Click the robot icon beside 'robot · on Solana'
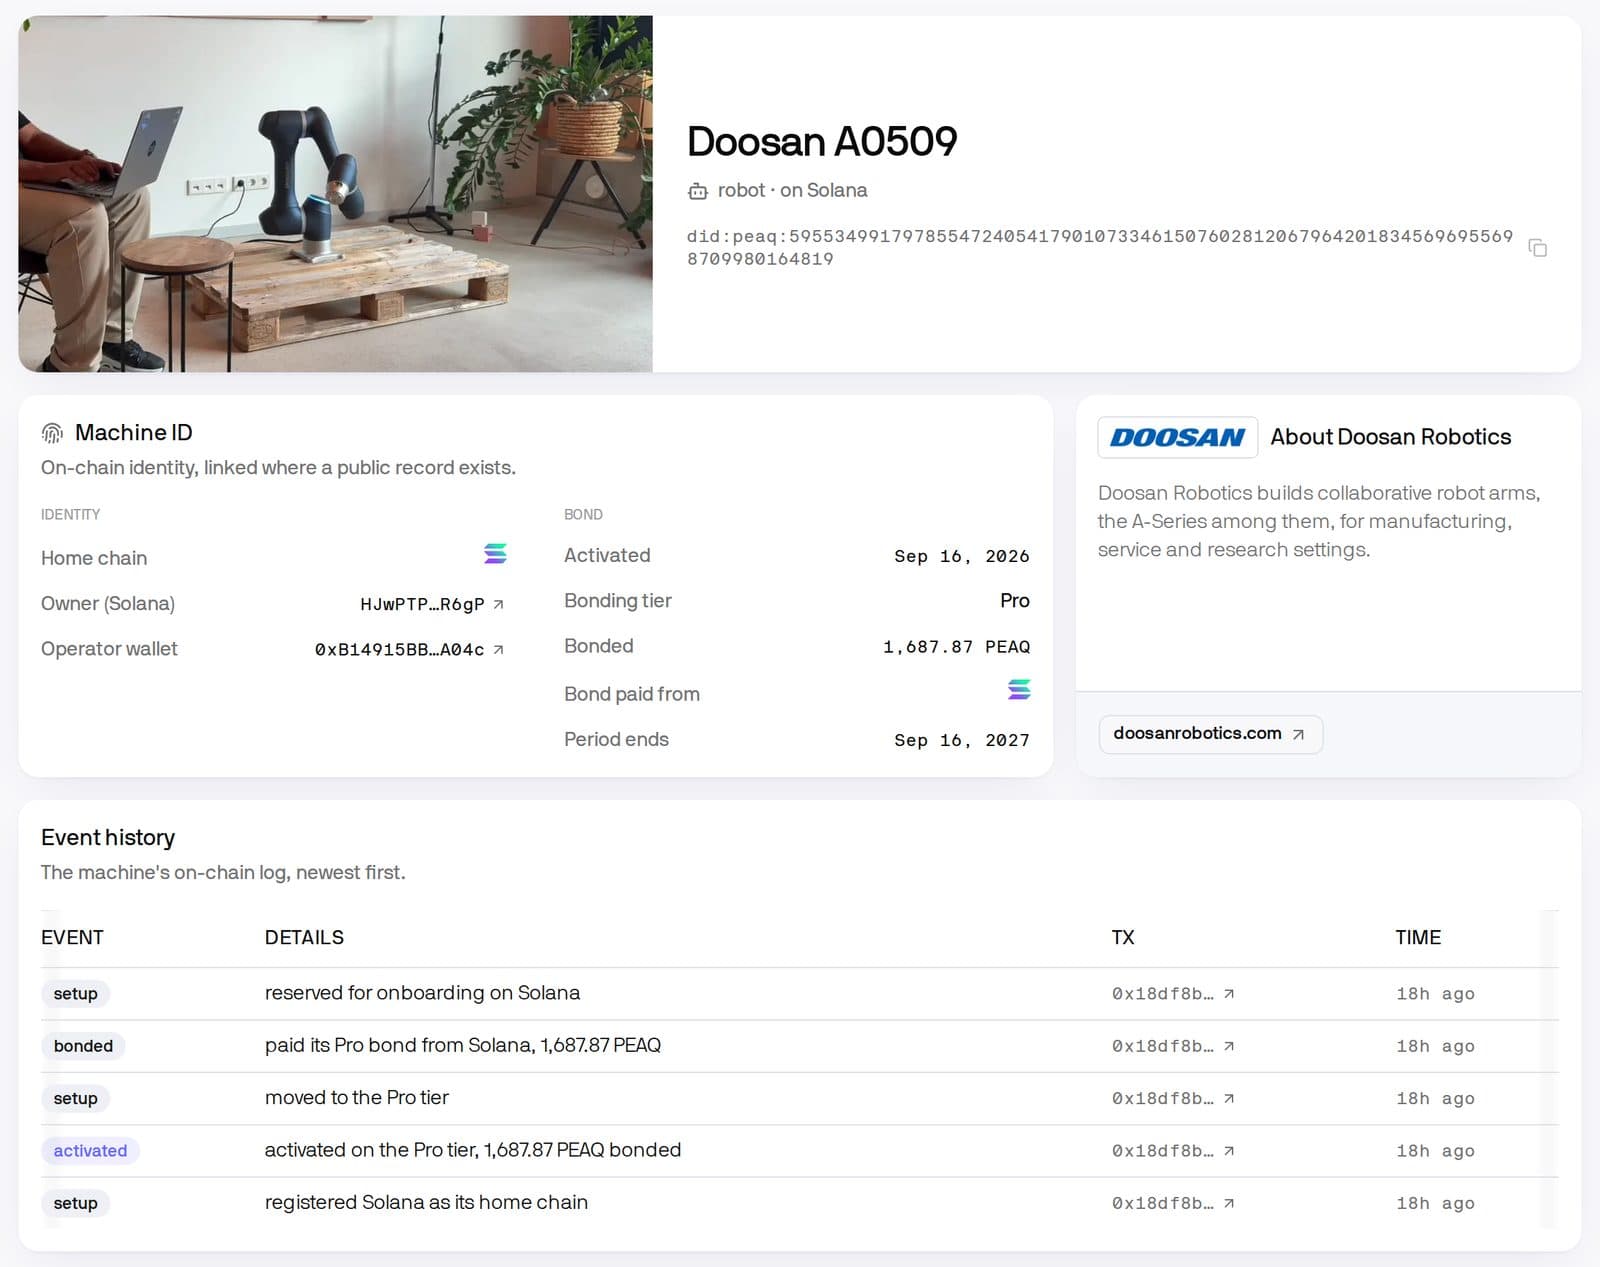This screenshot has height=1267, width=1600. 698,191
